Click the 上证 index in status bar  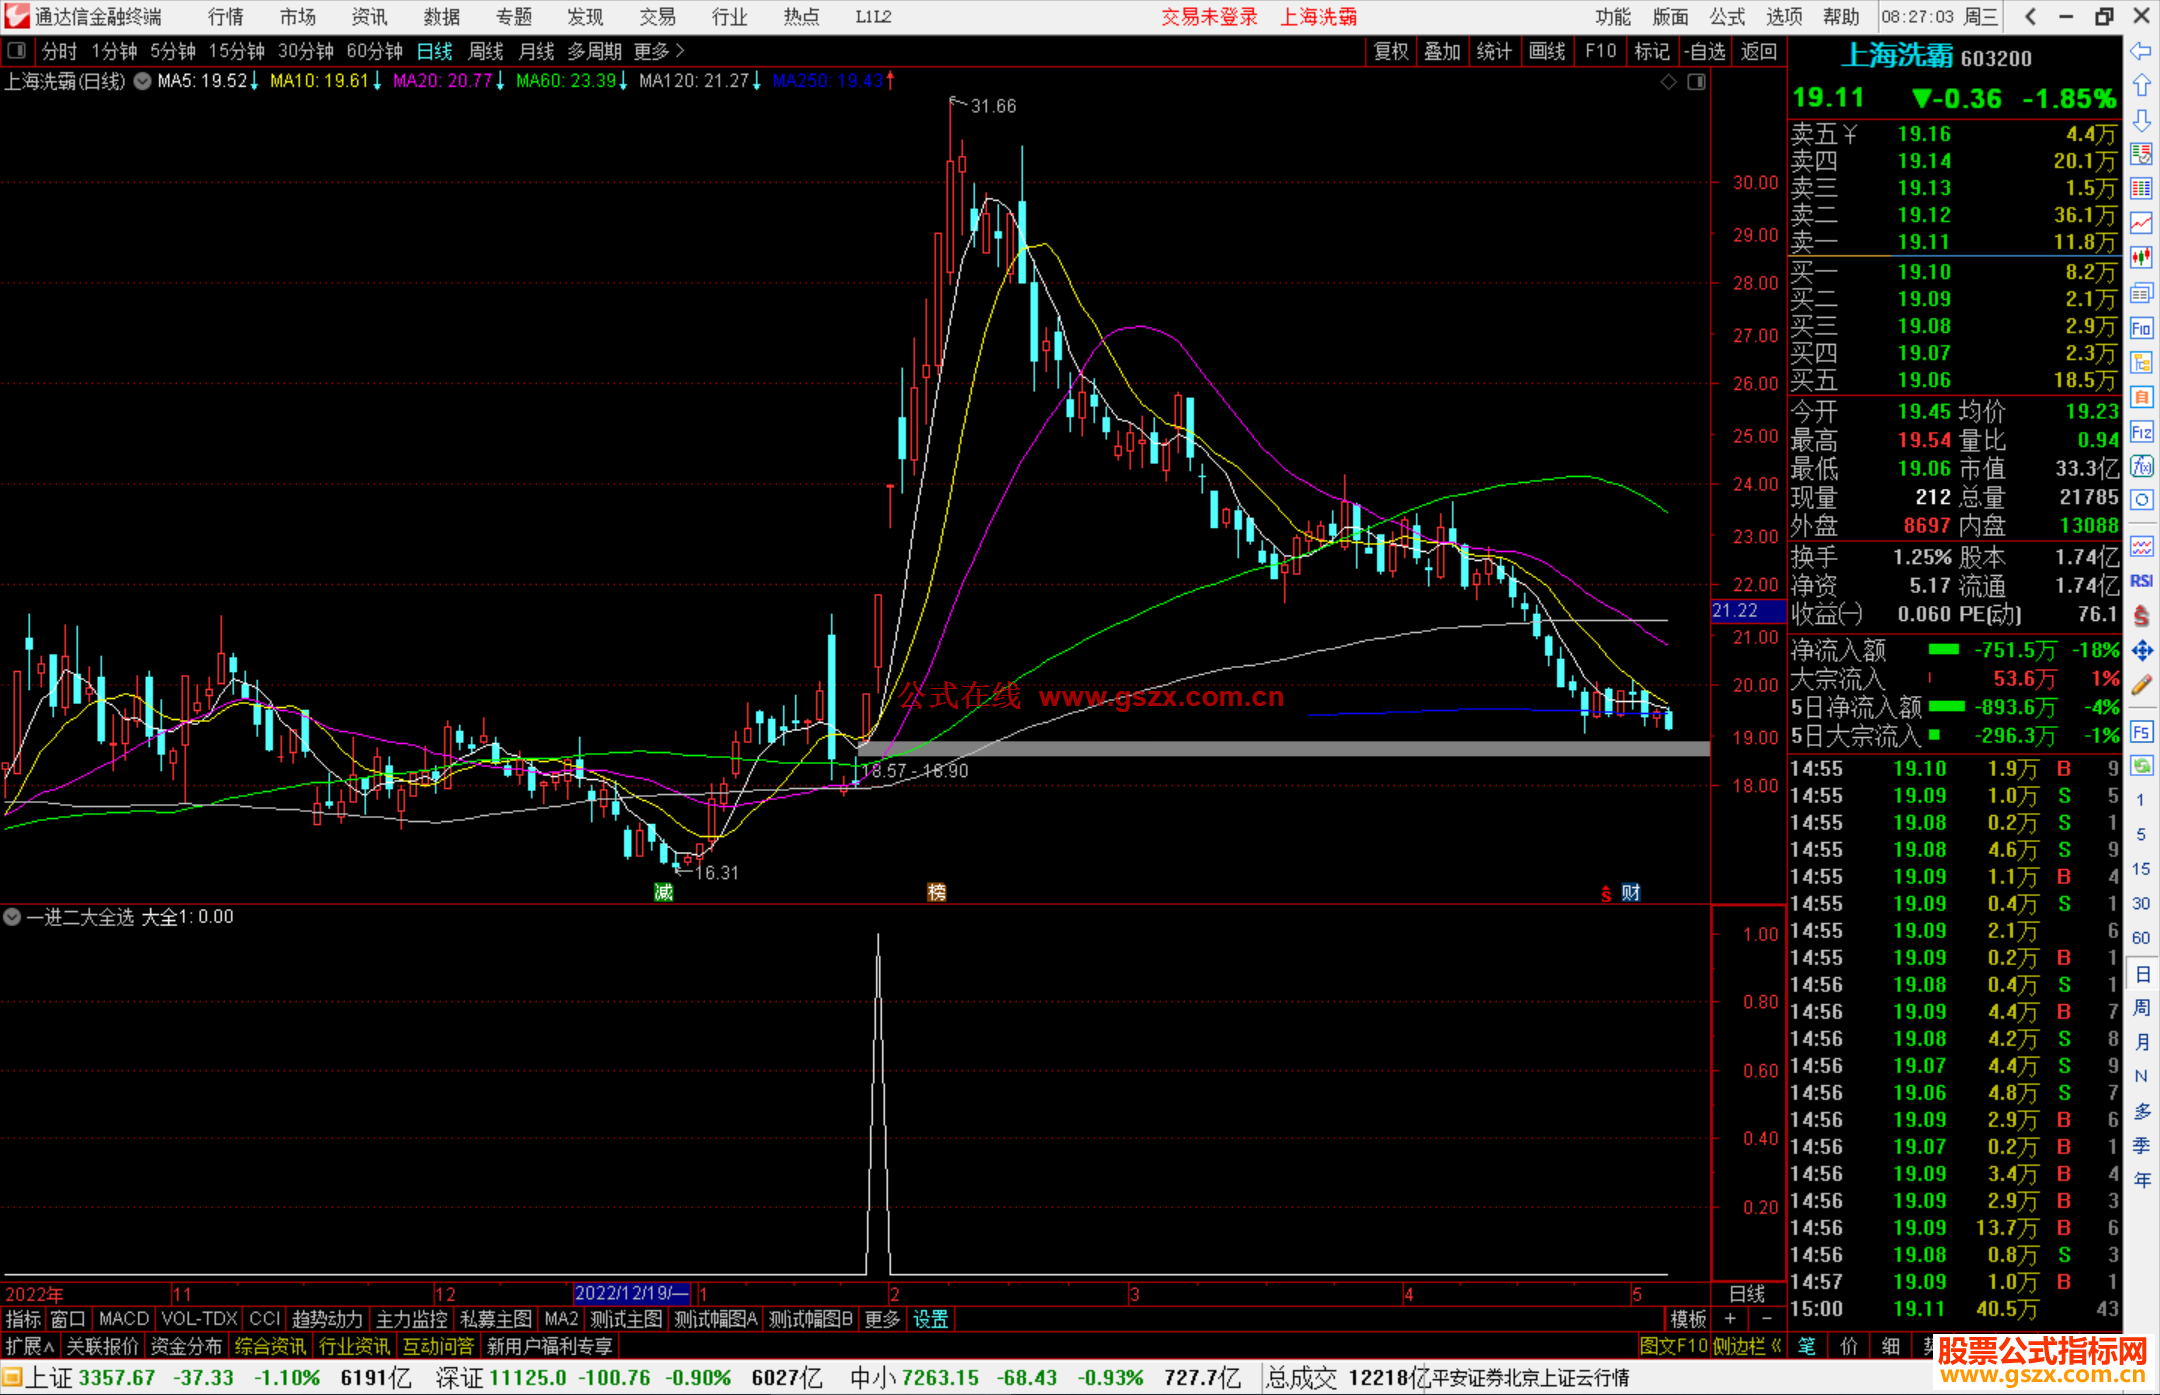(x=48, y=1378)
